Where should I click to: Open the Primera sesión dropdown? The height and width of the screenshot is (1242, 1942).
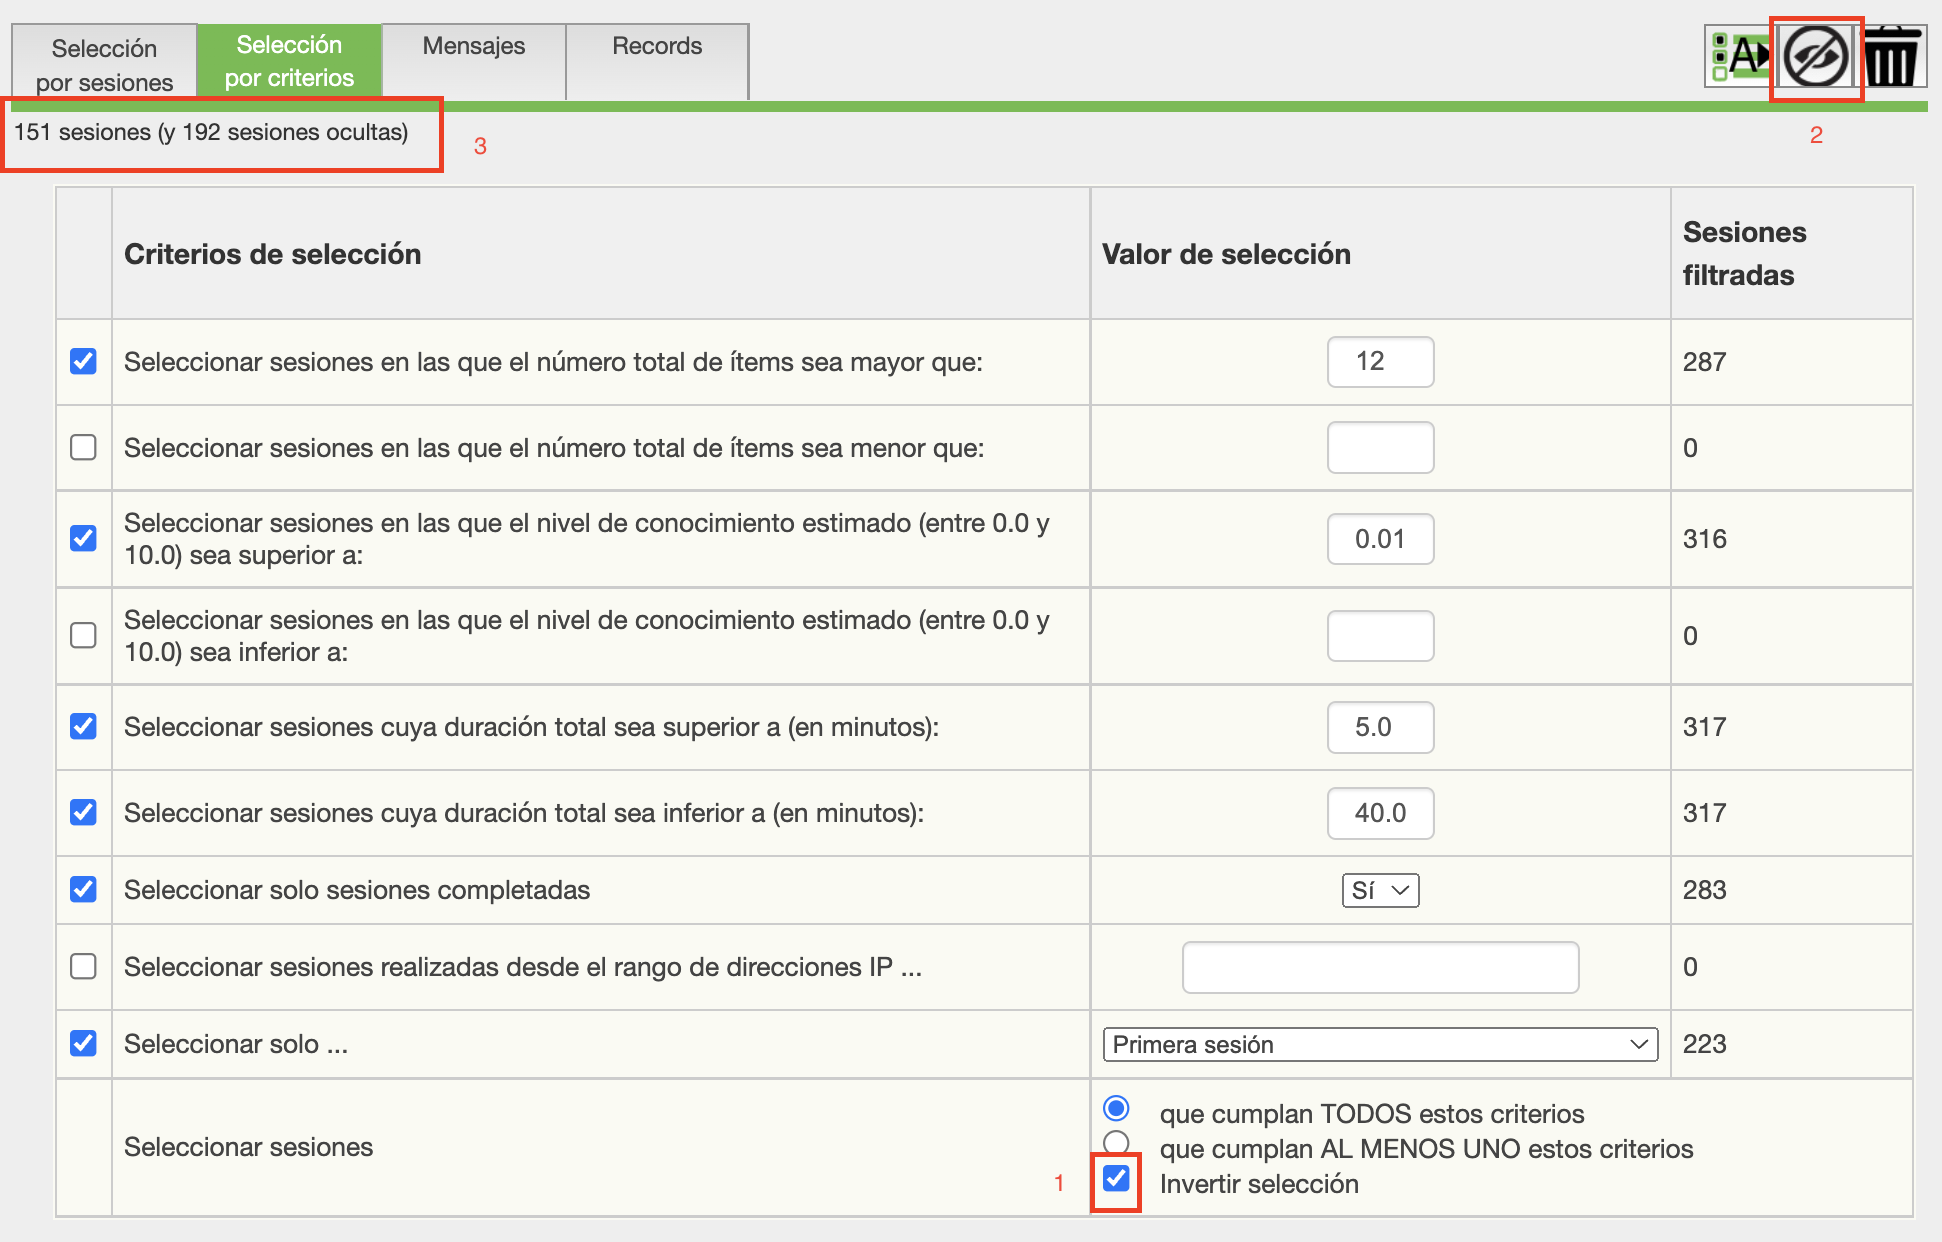(x=1380, y=1044)
